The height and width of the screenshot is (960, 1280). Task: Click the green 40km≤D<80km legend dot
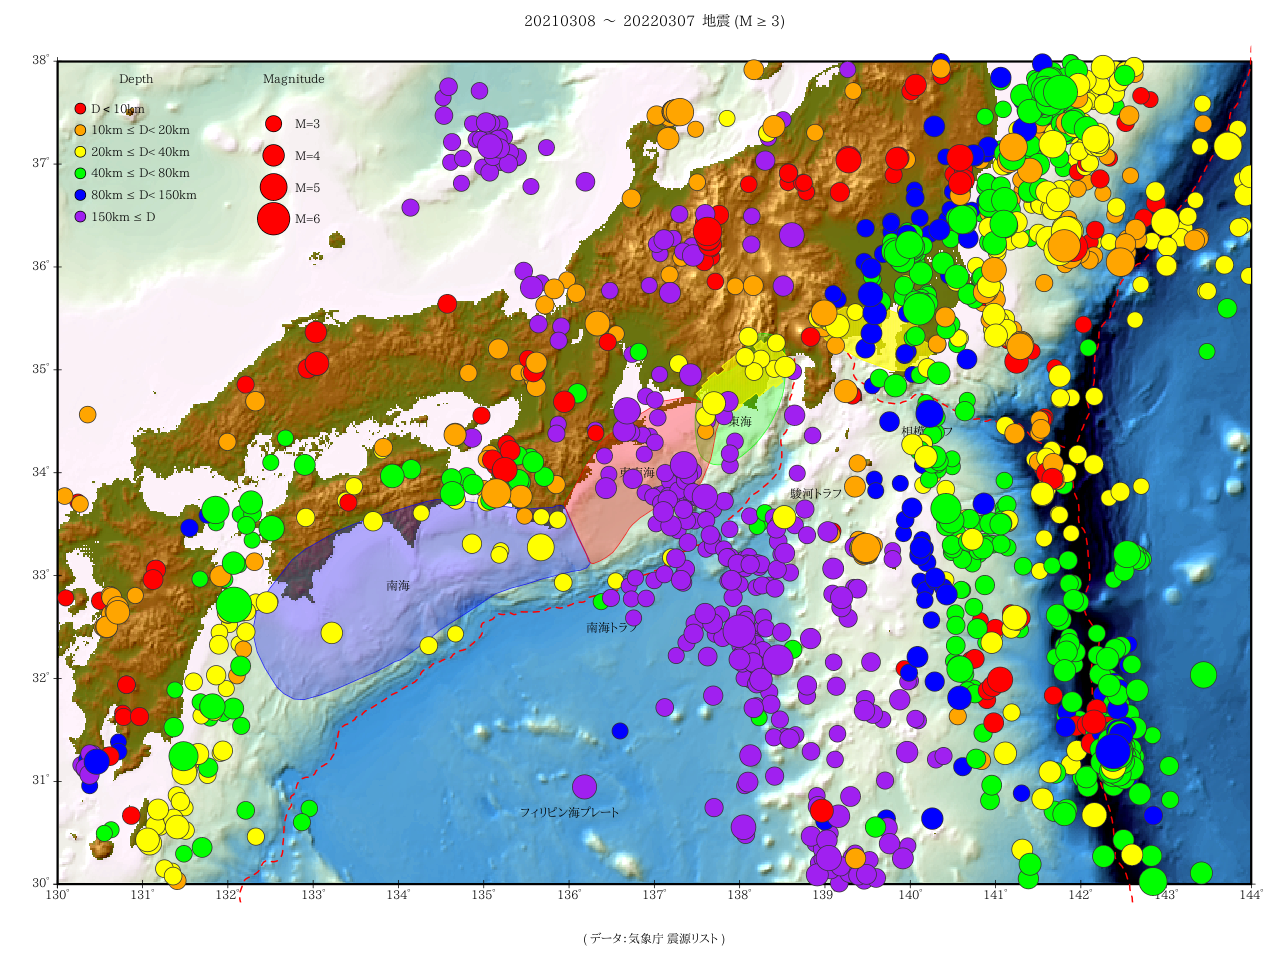click(x=81, y=174)
